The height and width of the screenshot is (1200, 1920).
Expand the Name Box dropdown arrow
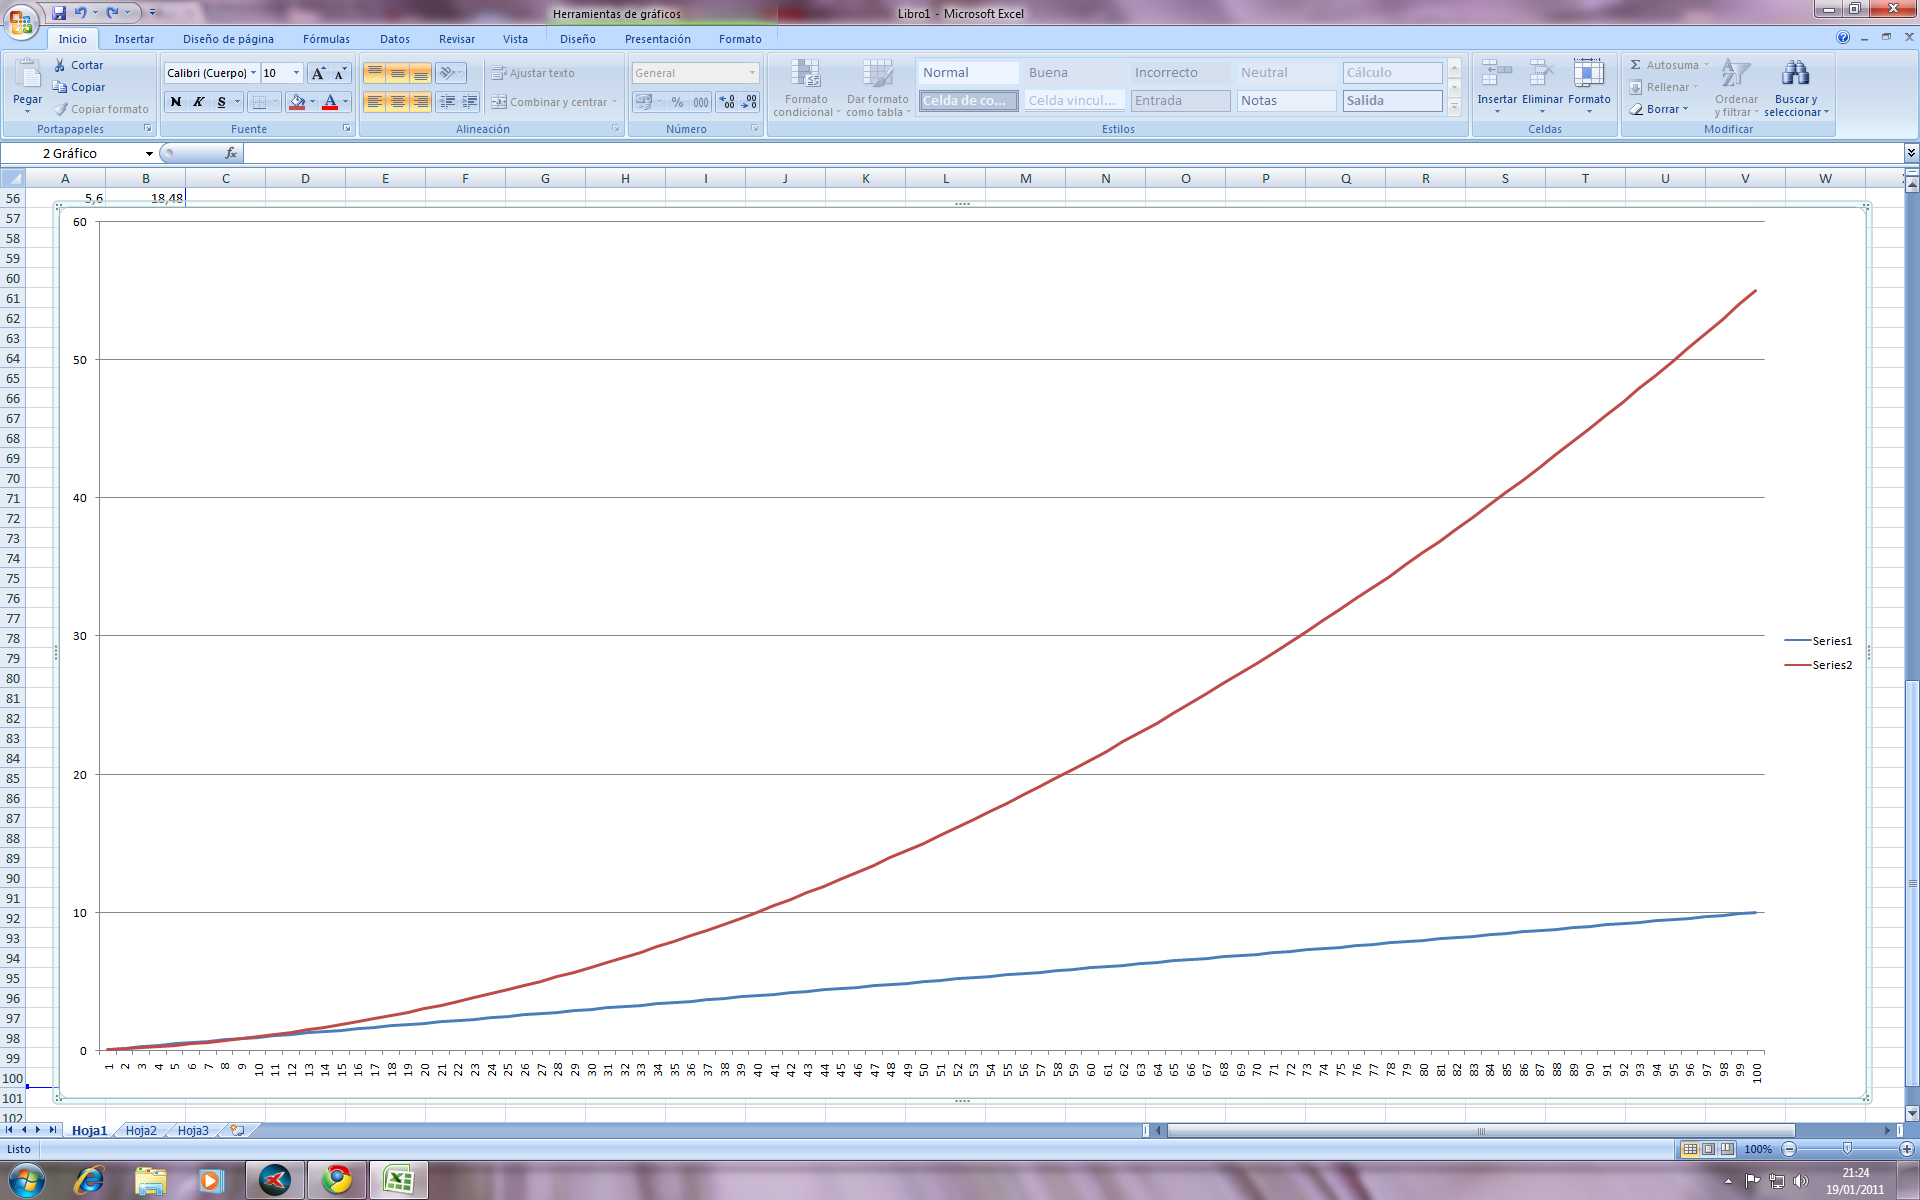click(149, 154)
